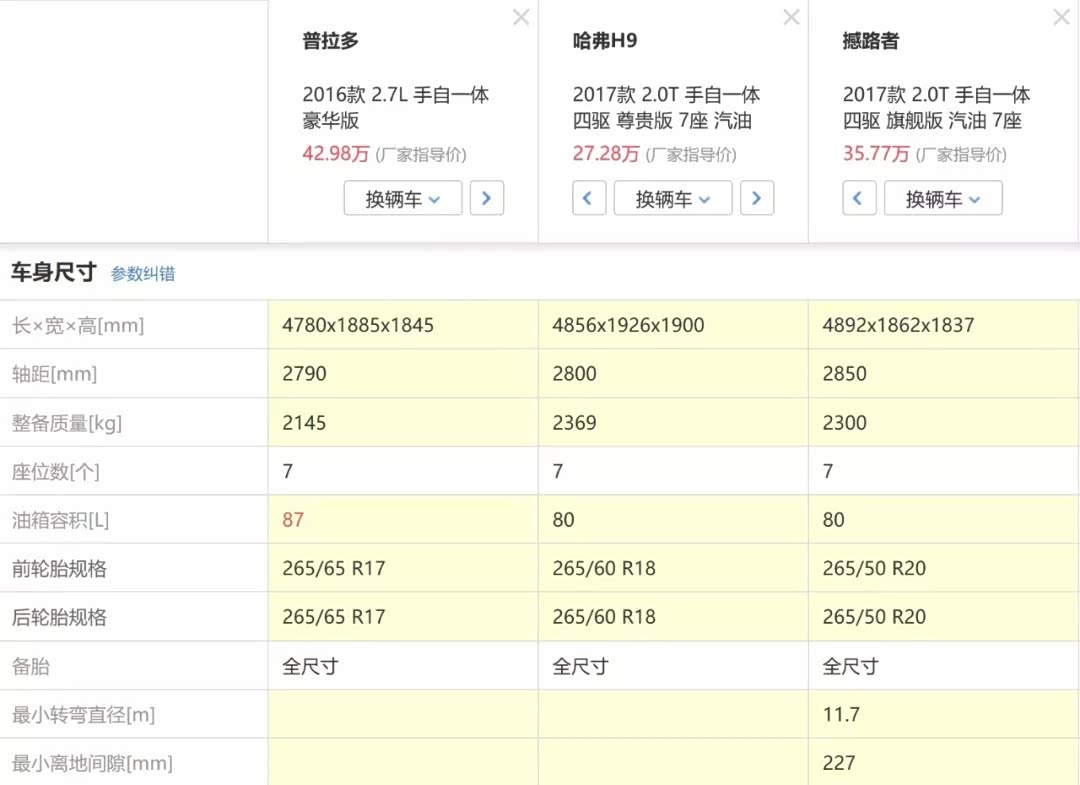The height and width of the screenshot is (785, 1080).
Task: Click the left arrow under 撼路者
Action: pos(859,198)
